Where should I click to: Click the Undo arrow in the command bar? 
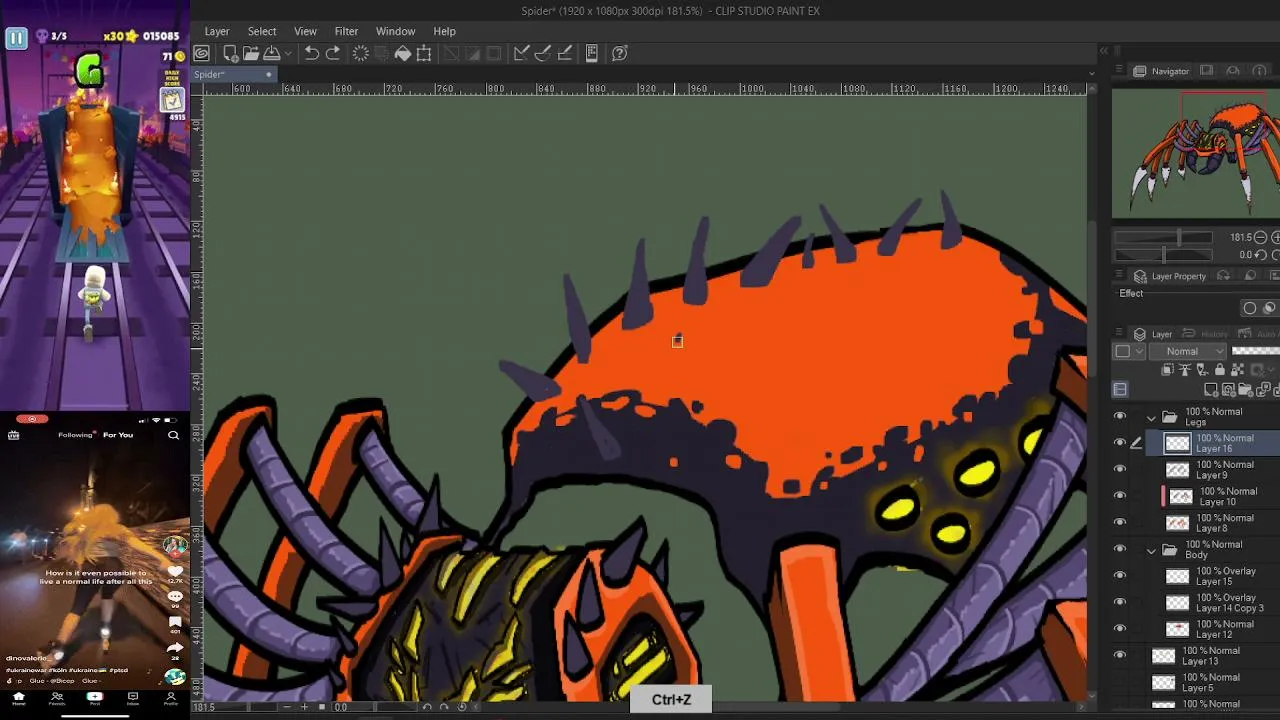(x=312, y=53)
